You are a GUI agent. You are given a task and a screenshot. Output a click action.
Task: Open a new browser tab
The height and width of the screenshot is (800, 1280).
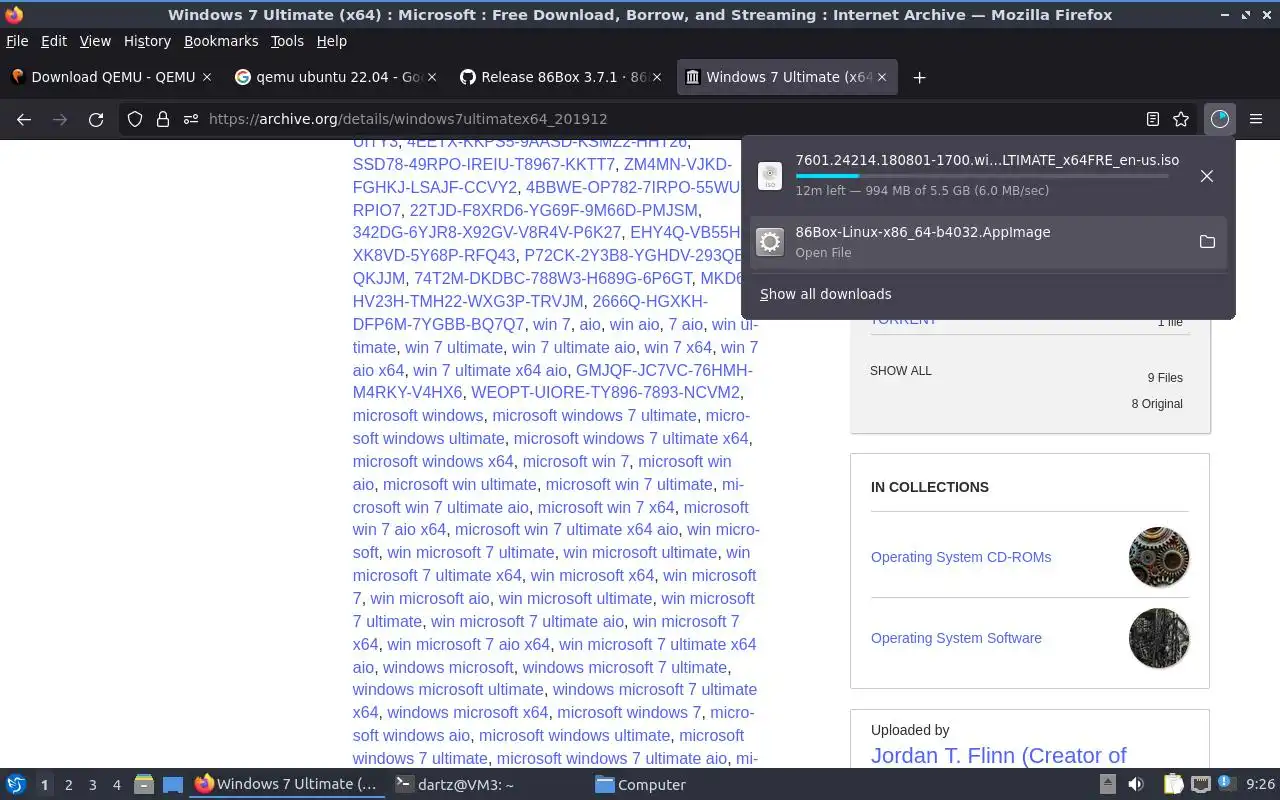(919, 77)
